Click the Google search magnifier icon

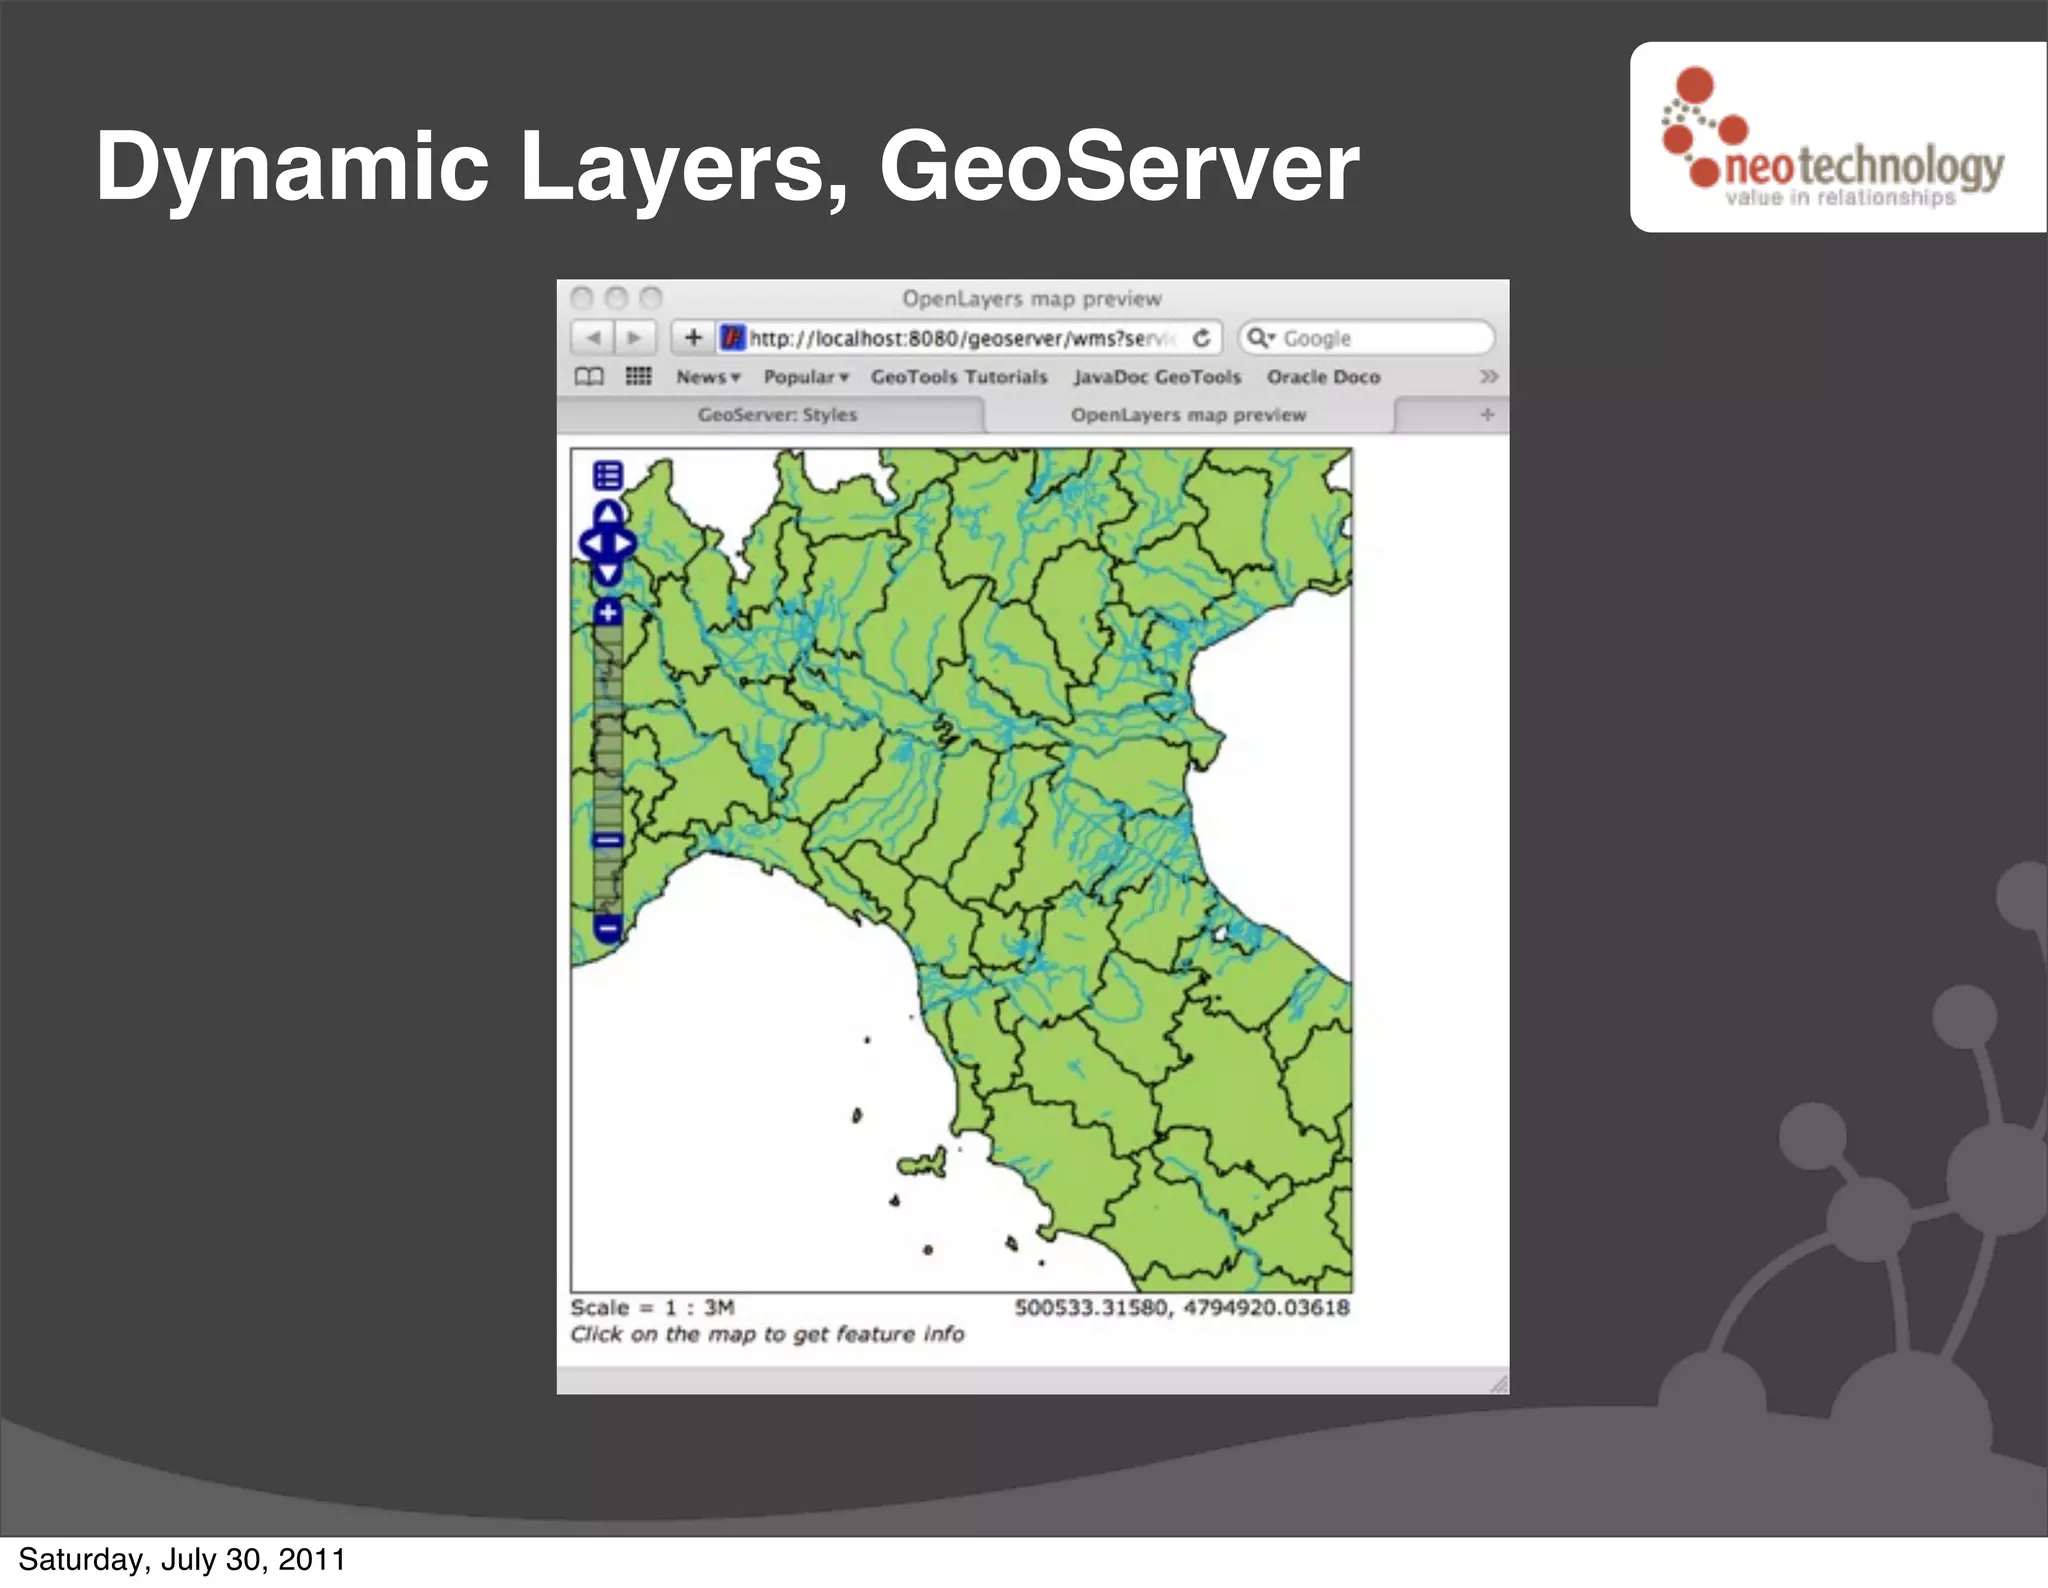pyautogui.click(x=1261, y=338)
